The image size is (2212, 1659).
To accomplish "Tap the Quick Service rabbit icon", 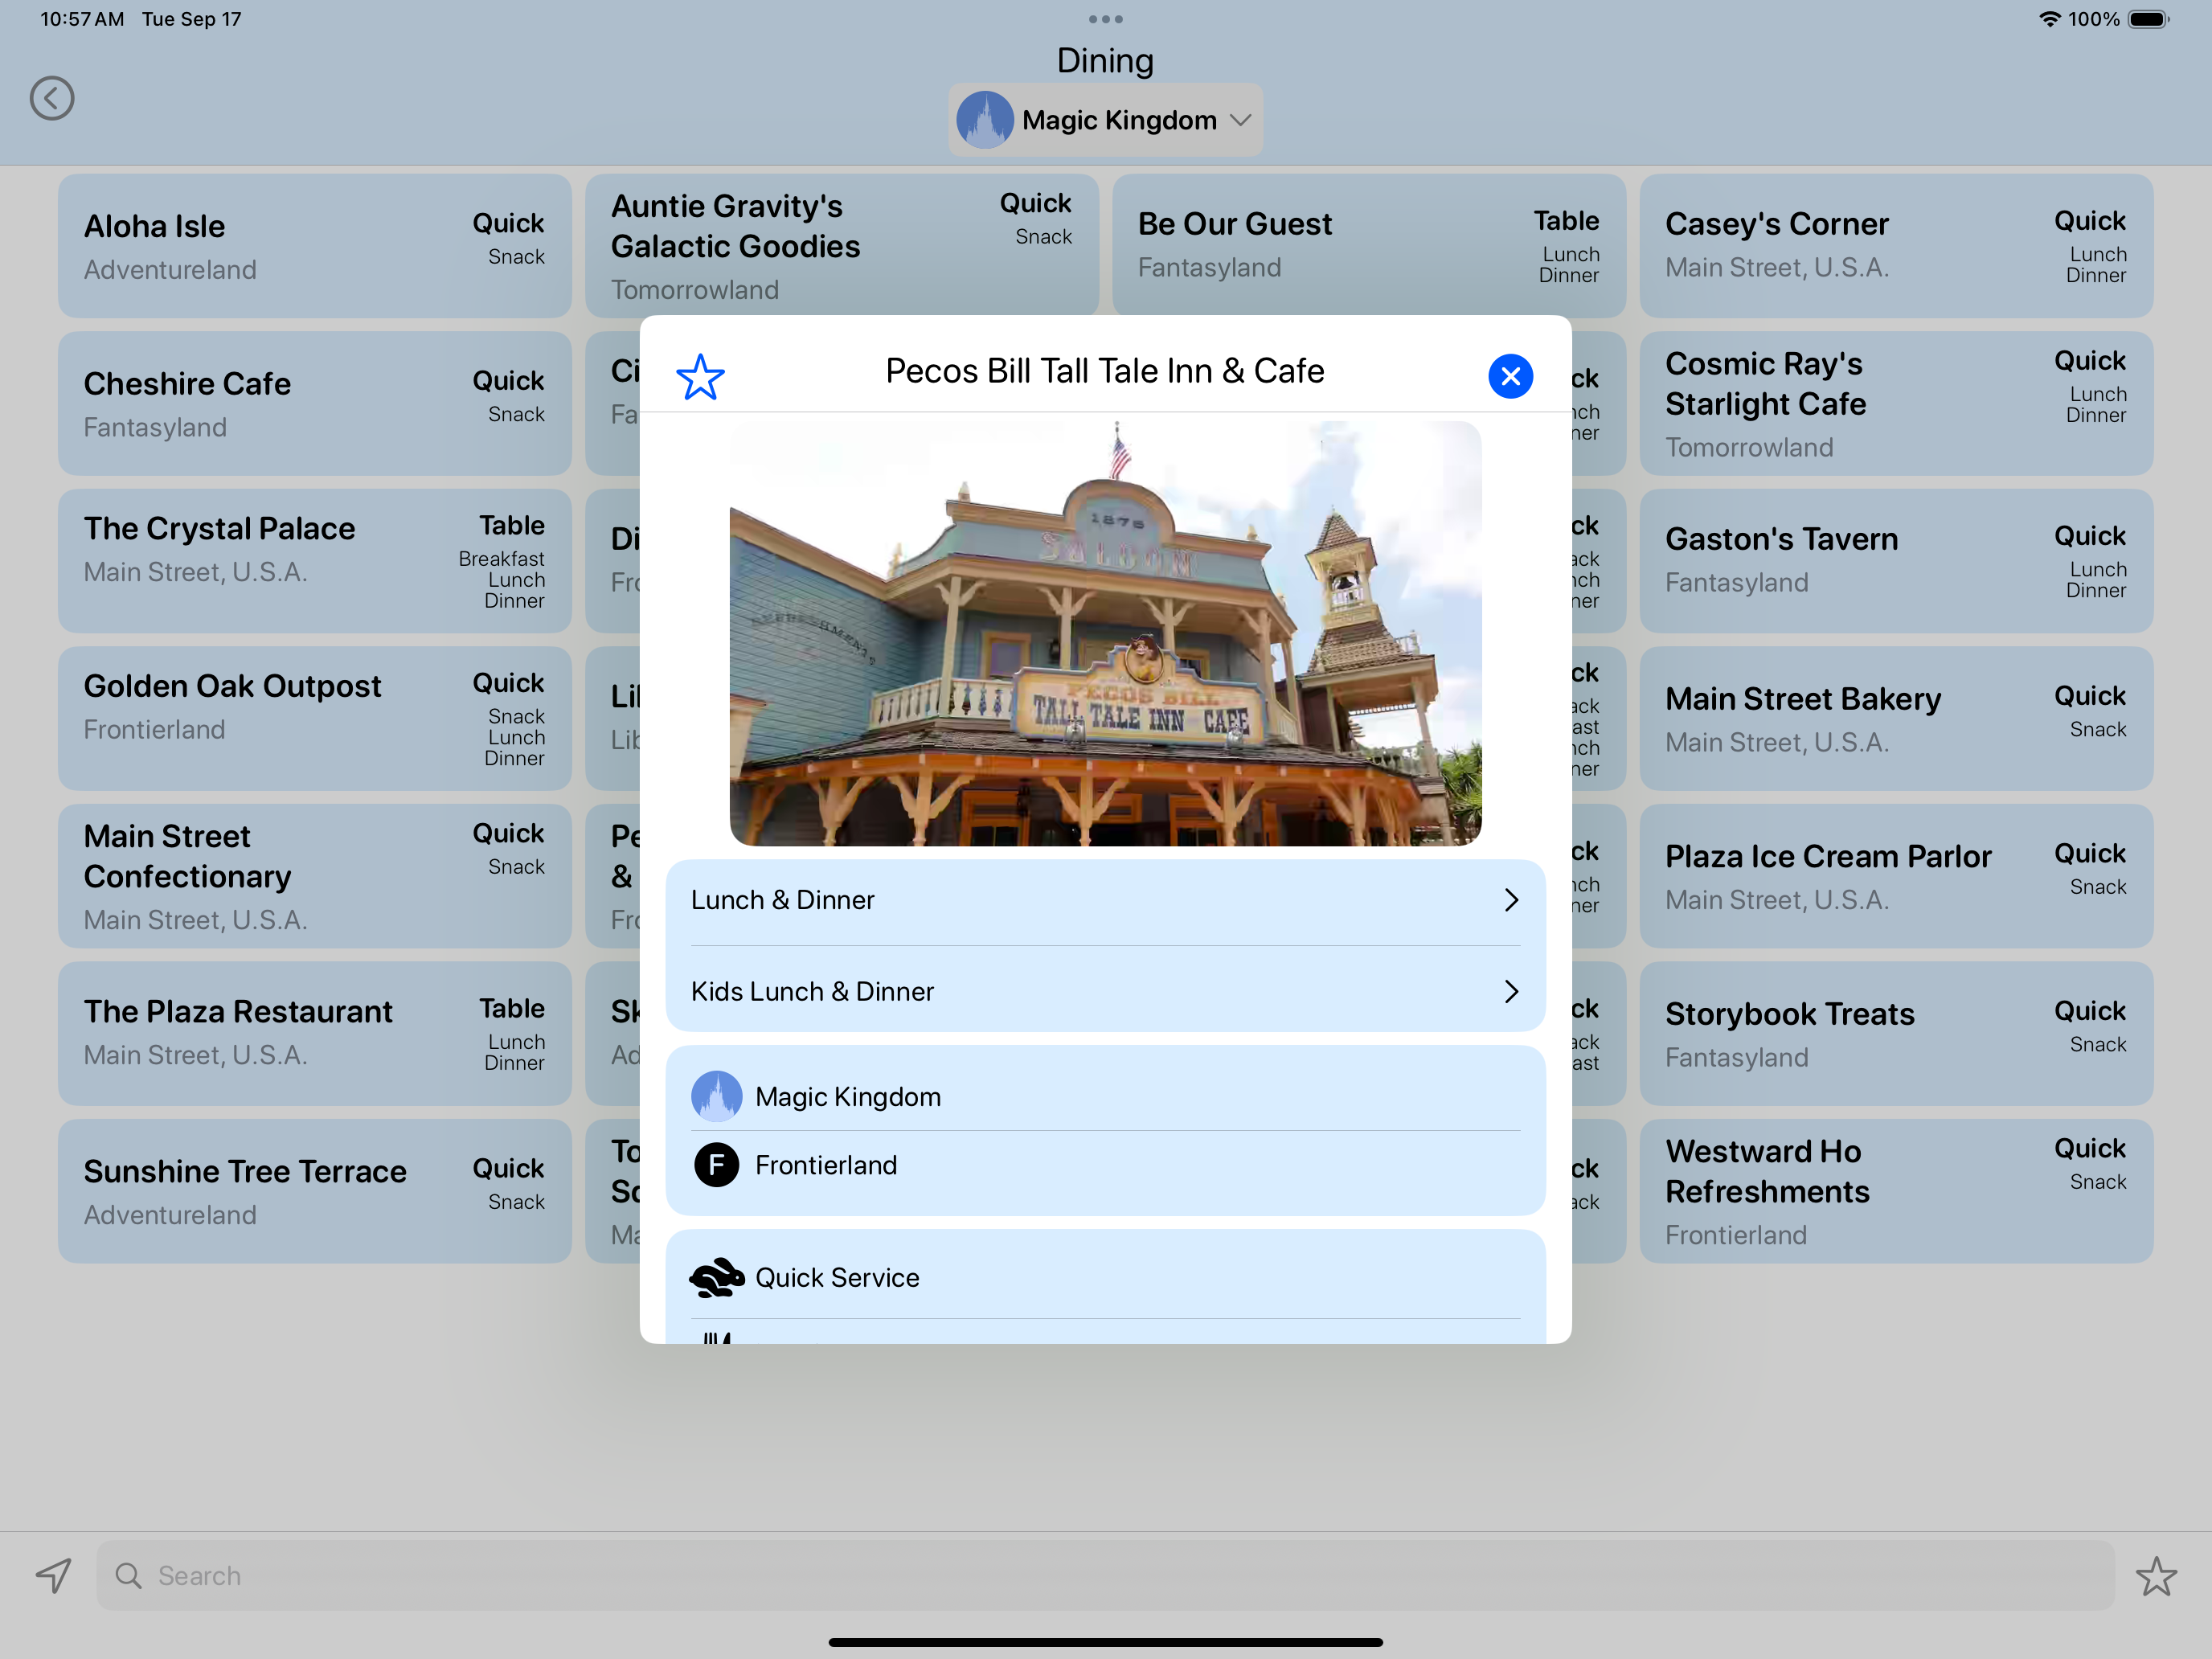I will point(716,1278).
